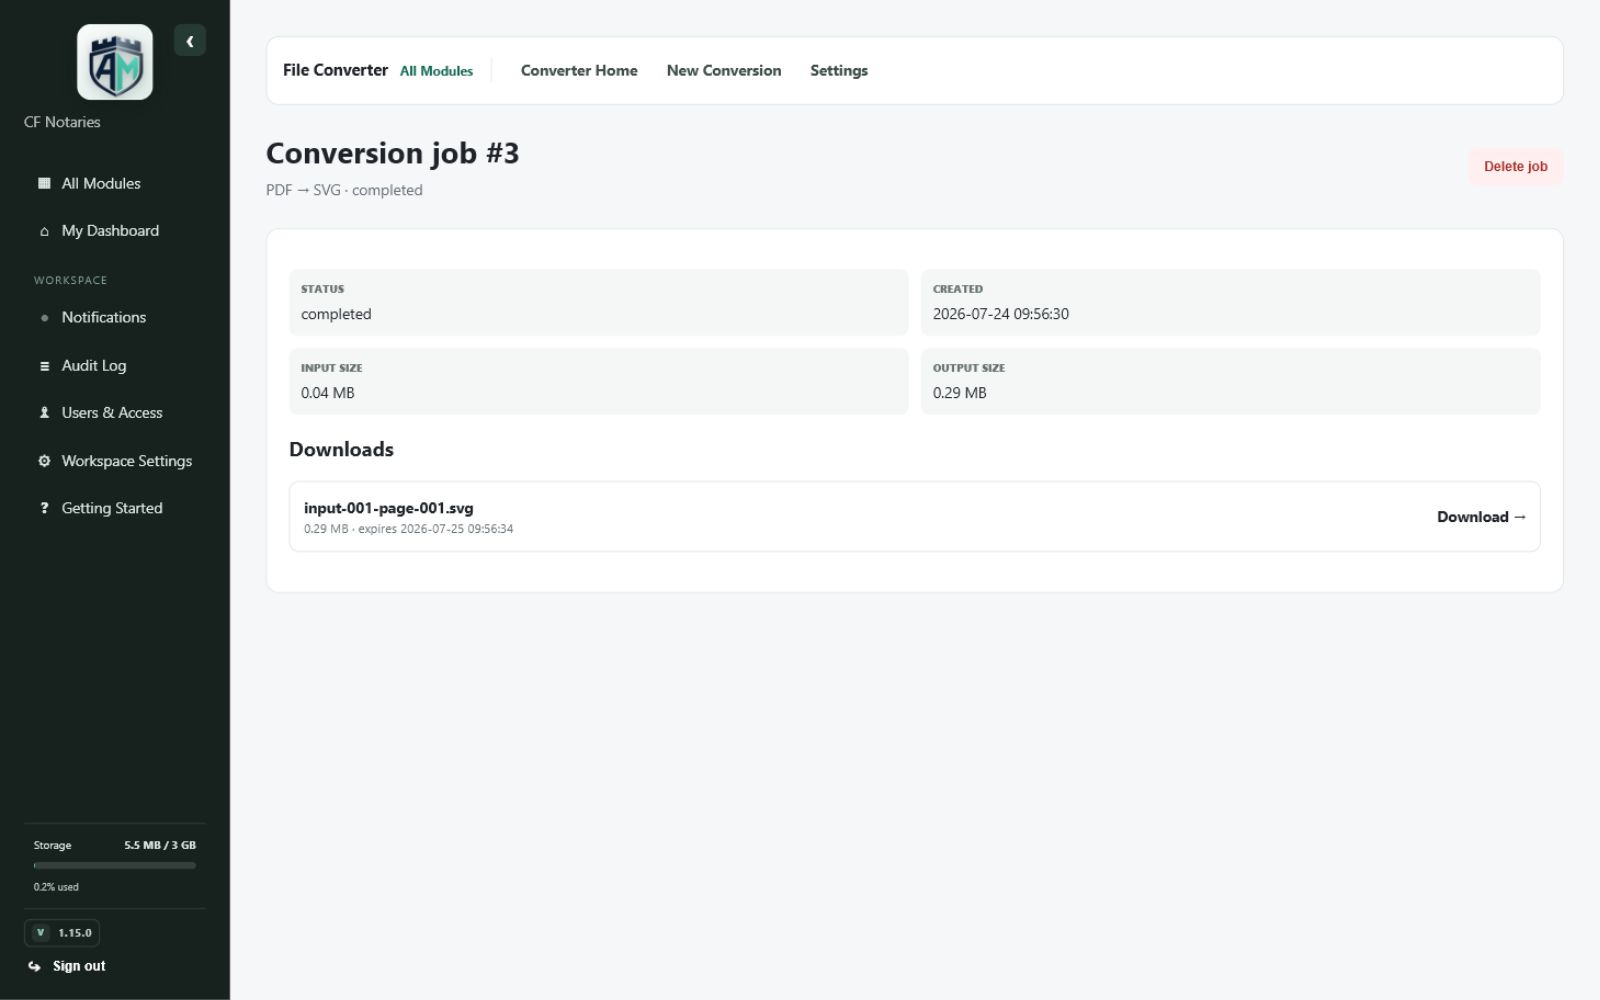Open the Audit Log

pyautogui.click(x=94, y=365)
